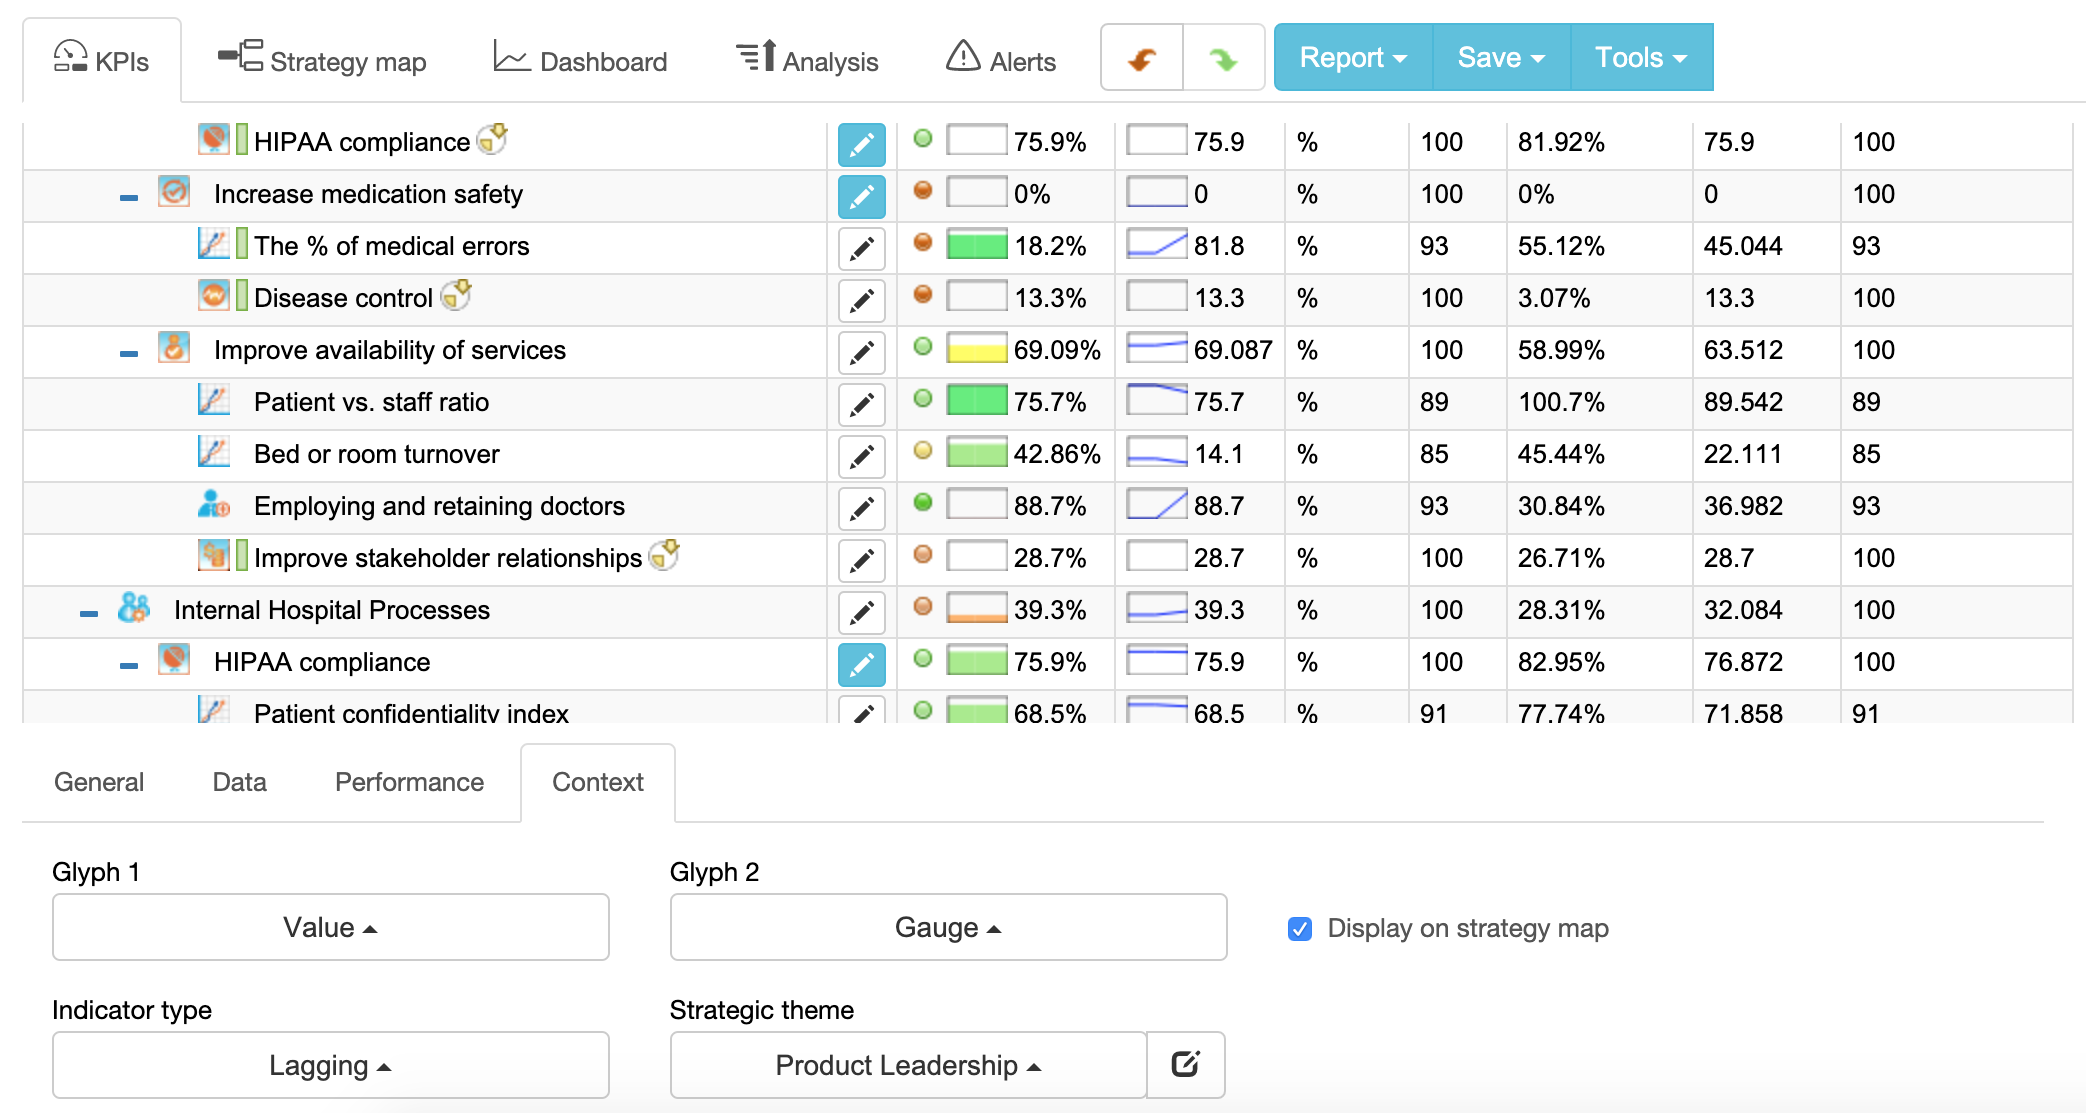Open the Product Leadership theme selector
Screen dimensions: 2086x1113
906,1065
